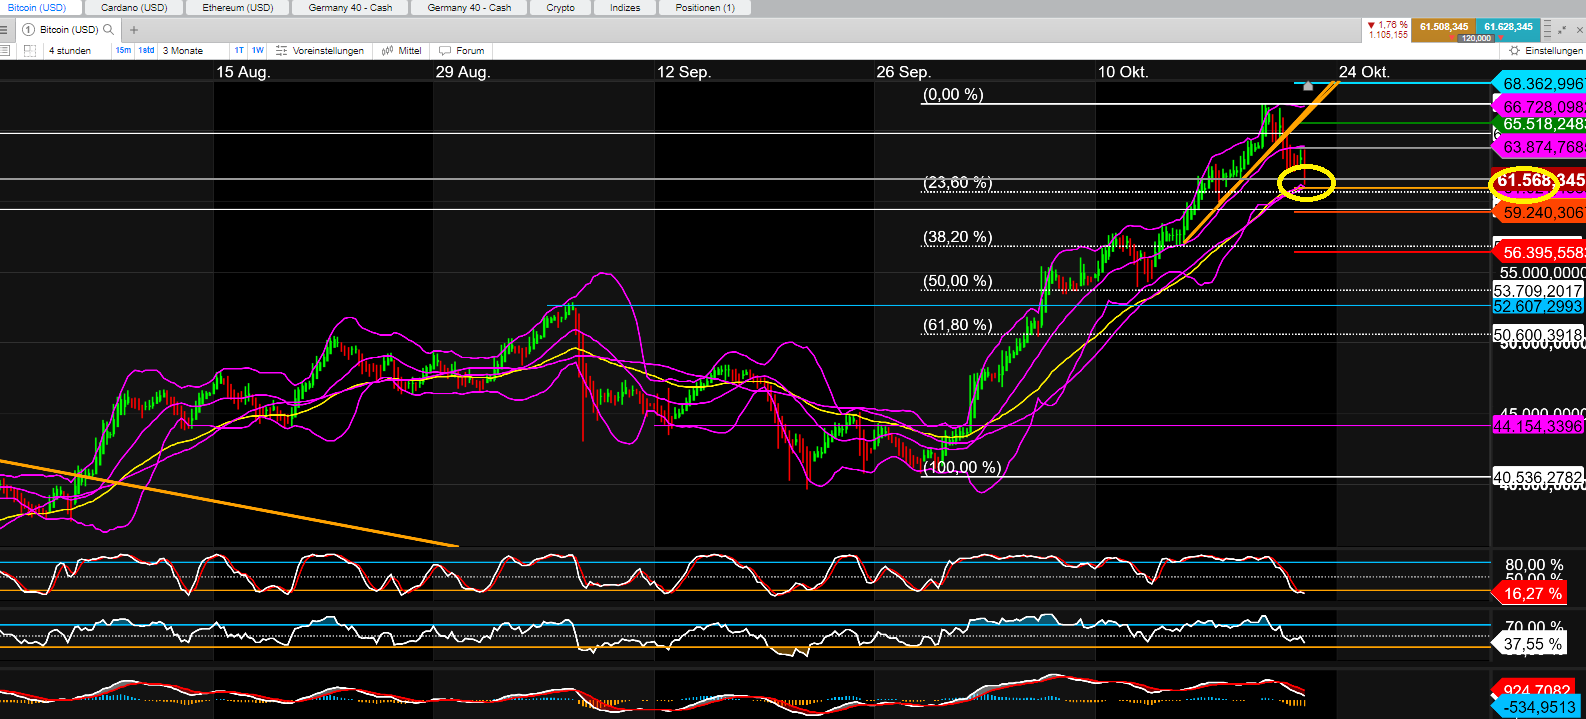
Task: Add a new chart with the plus icon
Action: [x=134, y=30]
